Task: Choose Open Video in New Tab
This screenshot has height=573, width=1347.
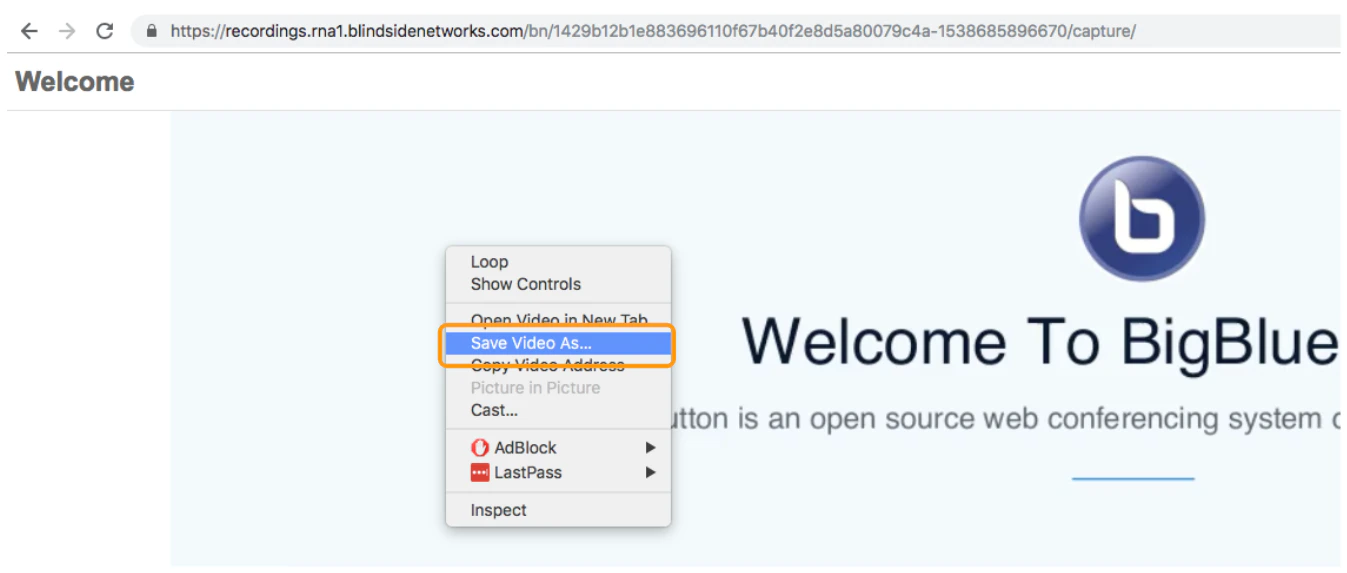Action: [x=558, y=321]
